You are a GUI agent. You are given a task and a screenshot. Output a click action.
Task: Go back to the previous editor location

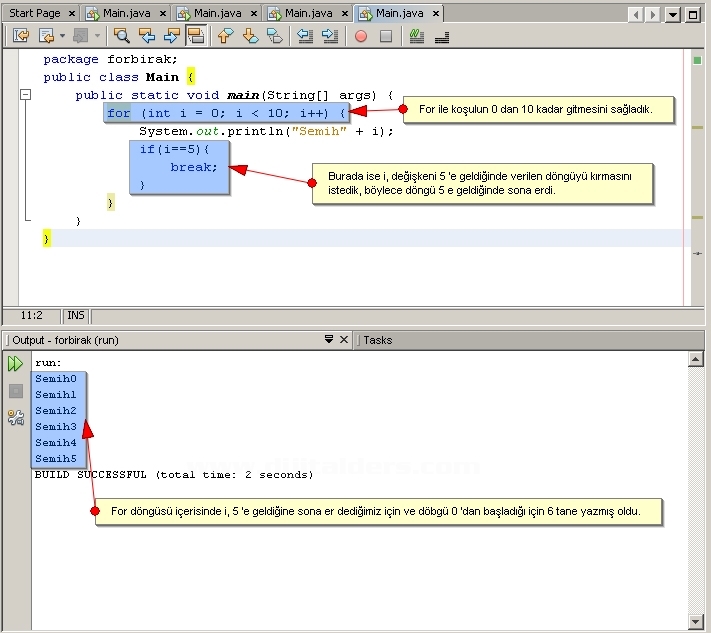tap(47, 35)
